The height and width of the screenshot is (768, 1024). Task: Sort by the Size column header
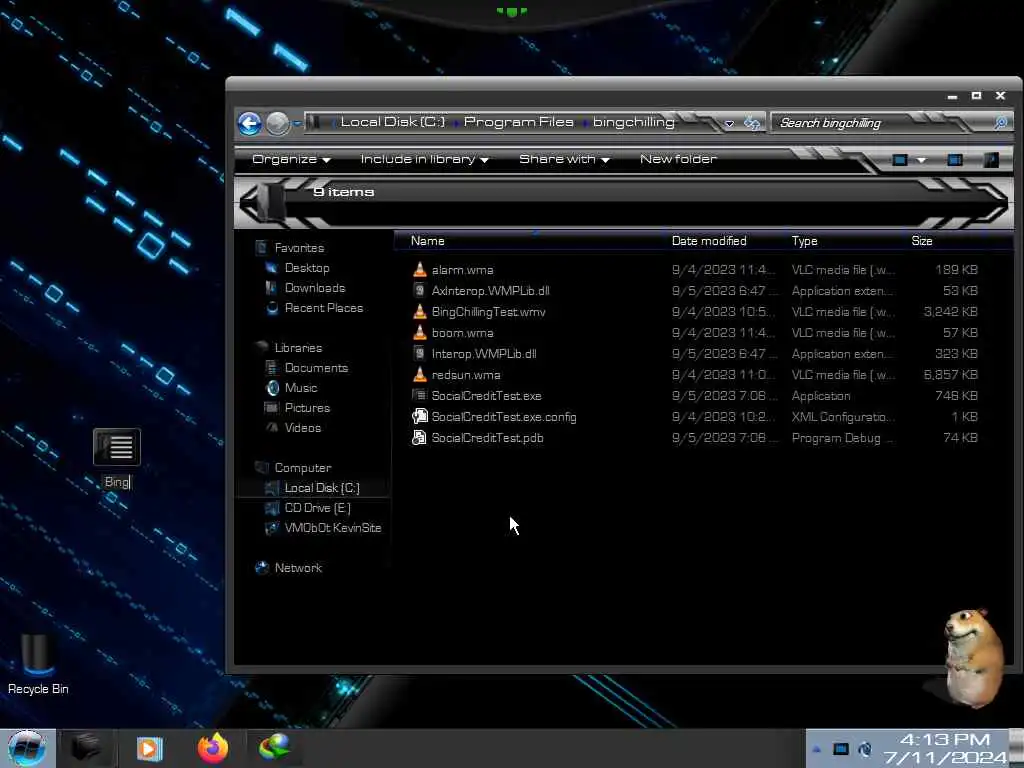922,241
